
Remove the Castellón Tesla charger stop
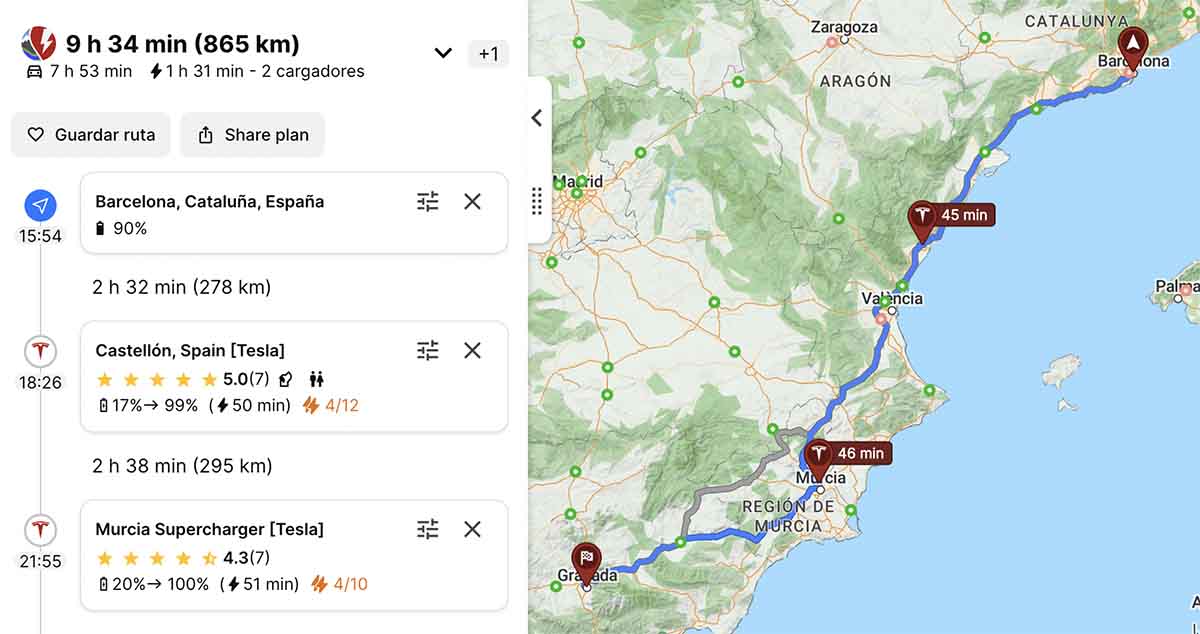[473, 351]
